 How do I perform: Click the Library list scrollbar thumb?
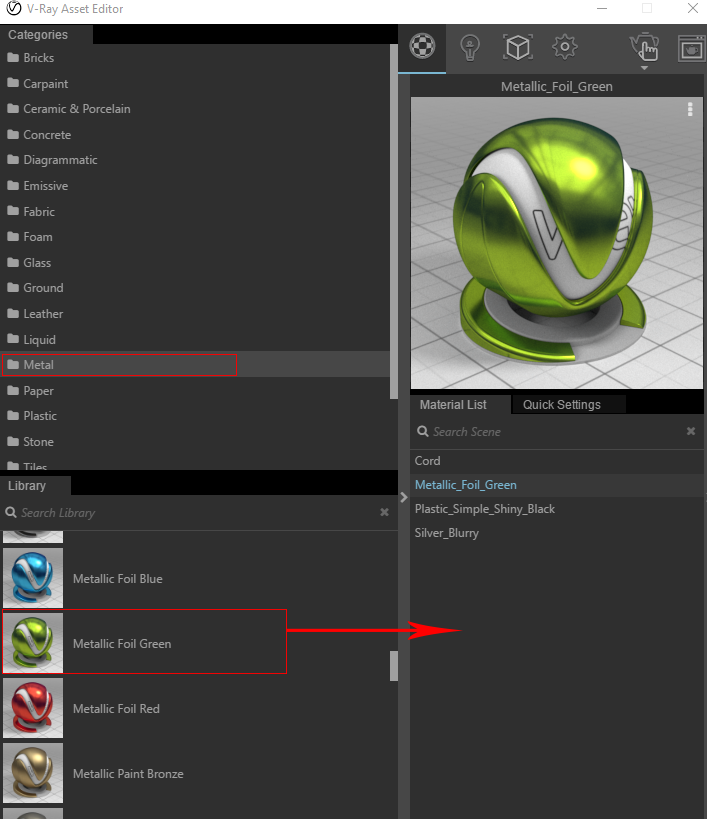[394, 666]
